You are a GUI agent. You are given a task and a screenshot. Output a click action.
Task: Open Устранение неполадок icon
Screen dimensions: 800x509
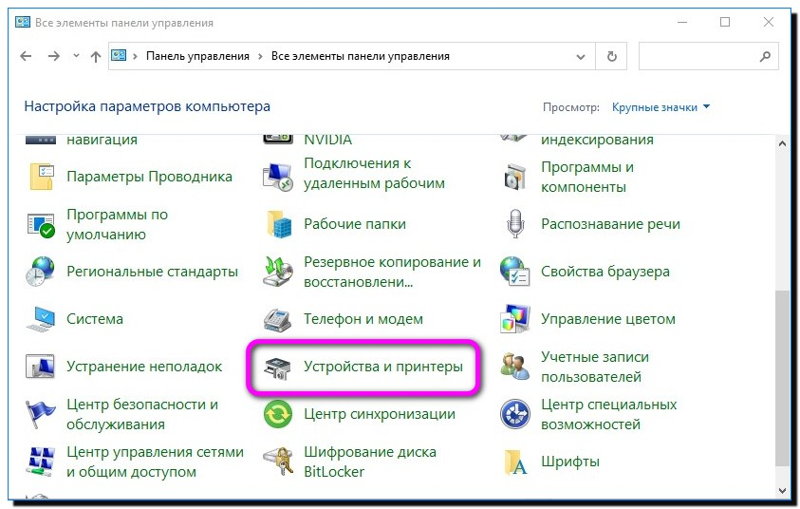pos(40,367)
